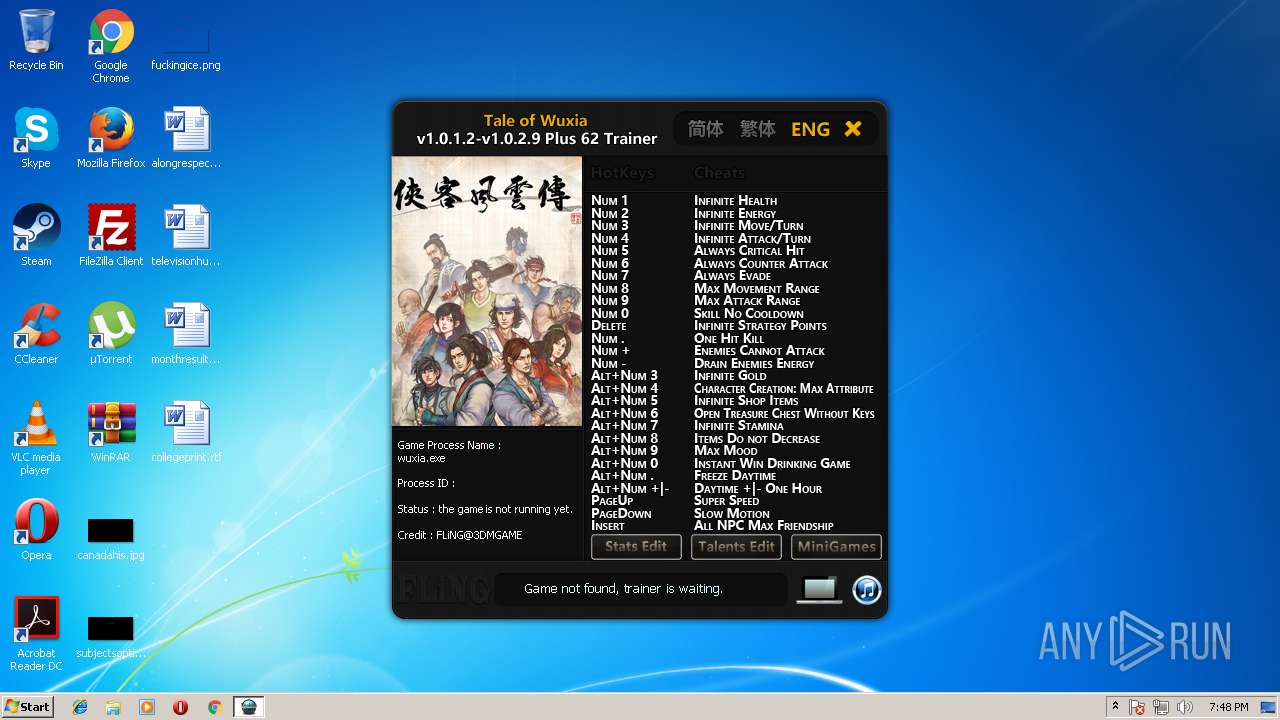This screenshot has width=1280, height=720.
Task: Open Opera from the taskbar
Action: (180, 707)
